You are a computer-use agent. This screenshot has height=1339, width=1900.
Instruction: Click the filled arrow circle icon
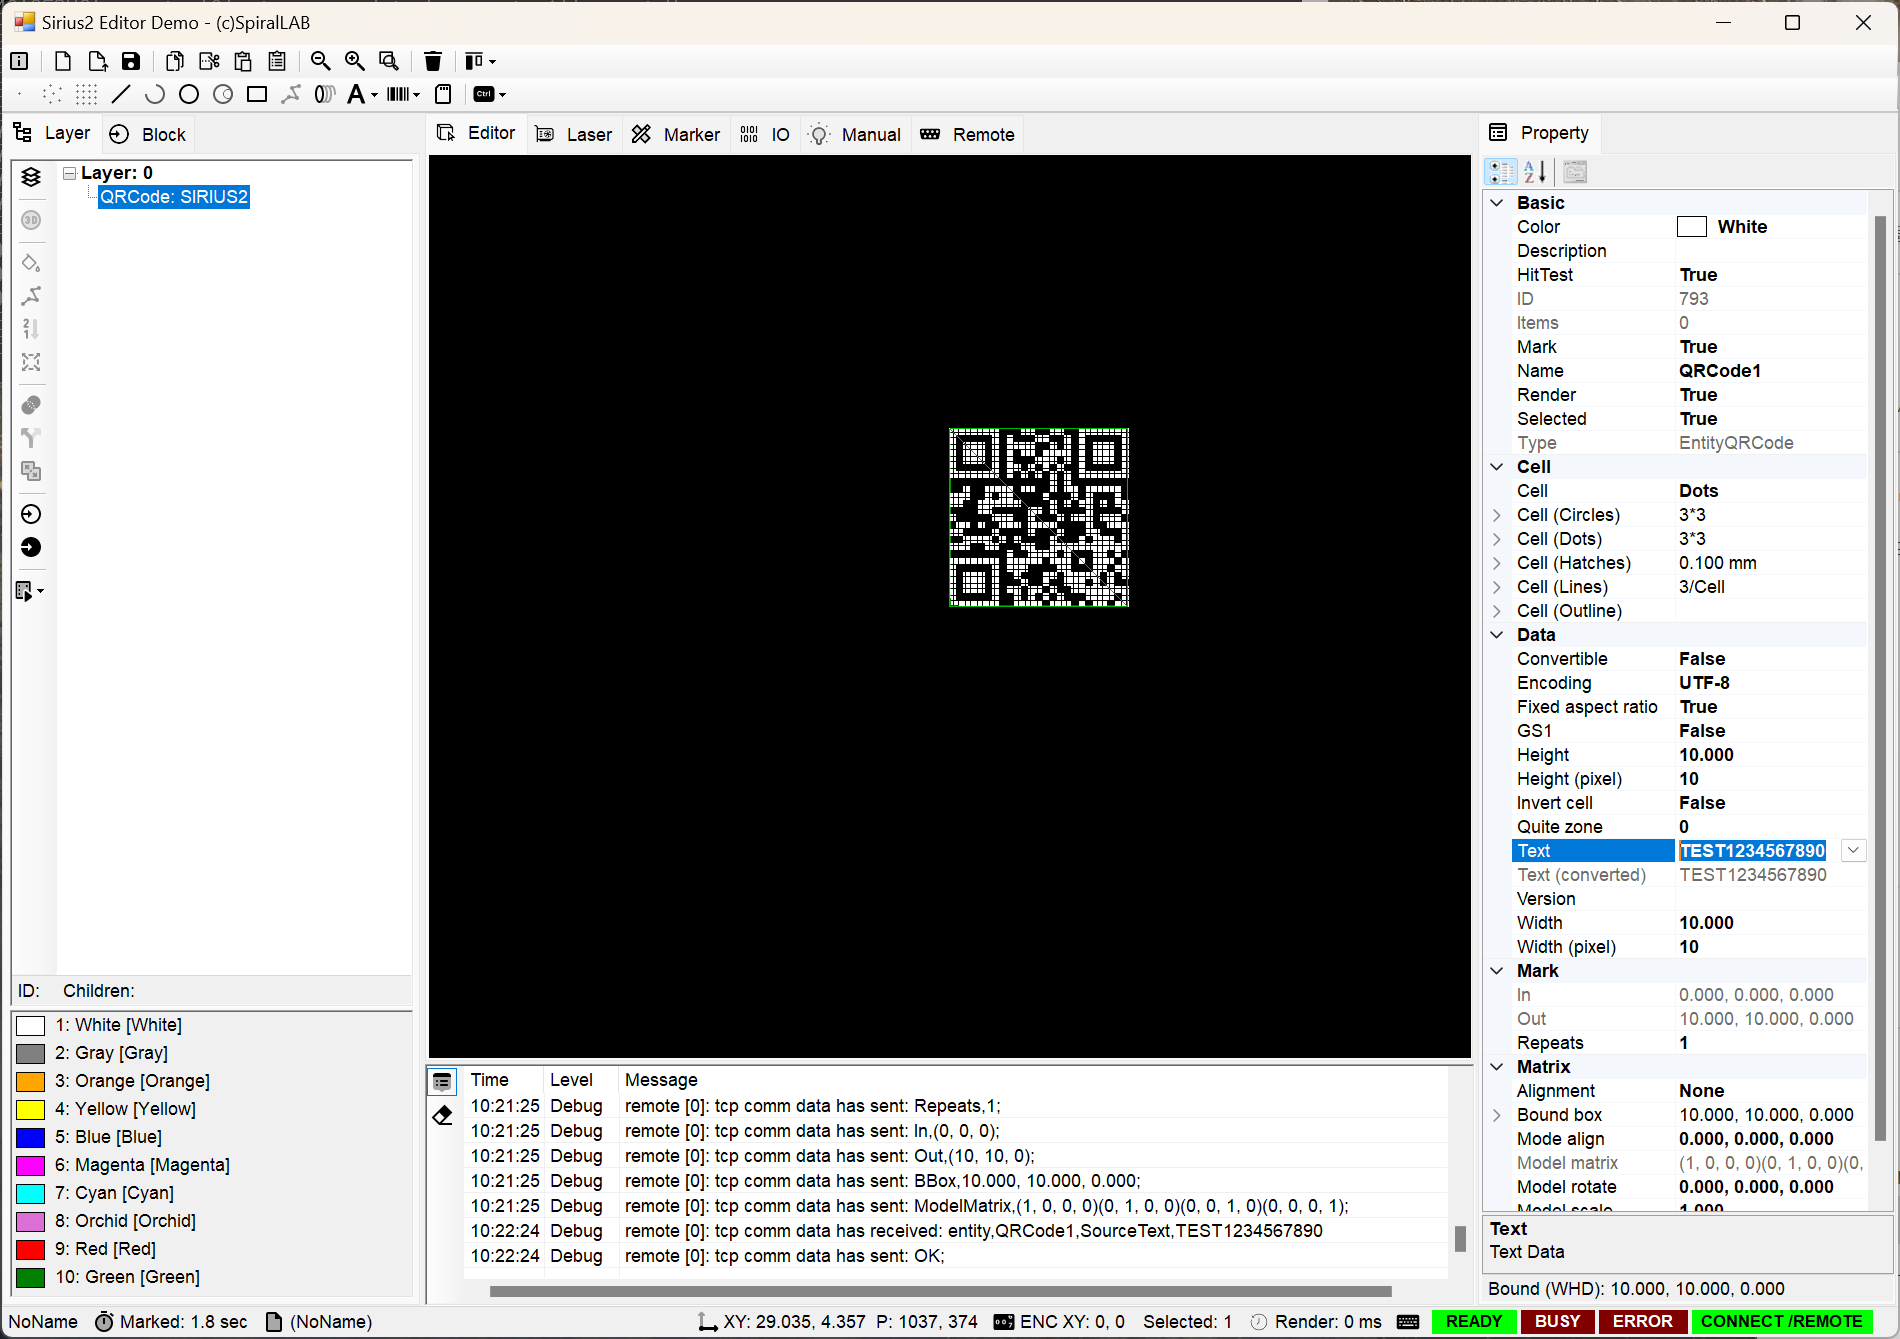pyautogui.click(x=31, y=547)
